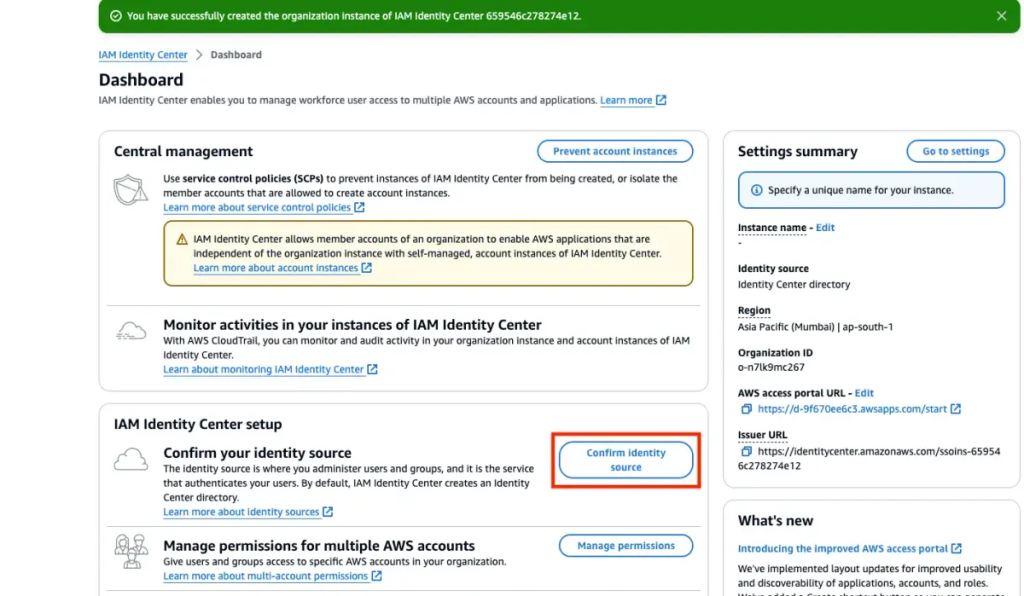Image resolution: width=1024 pixels, height=596 pixels.
Task: Edit the AWS access portal URL
Action: point(864,393)
